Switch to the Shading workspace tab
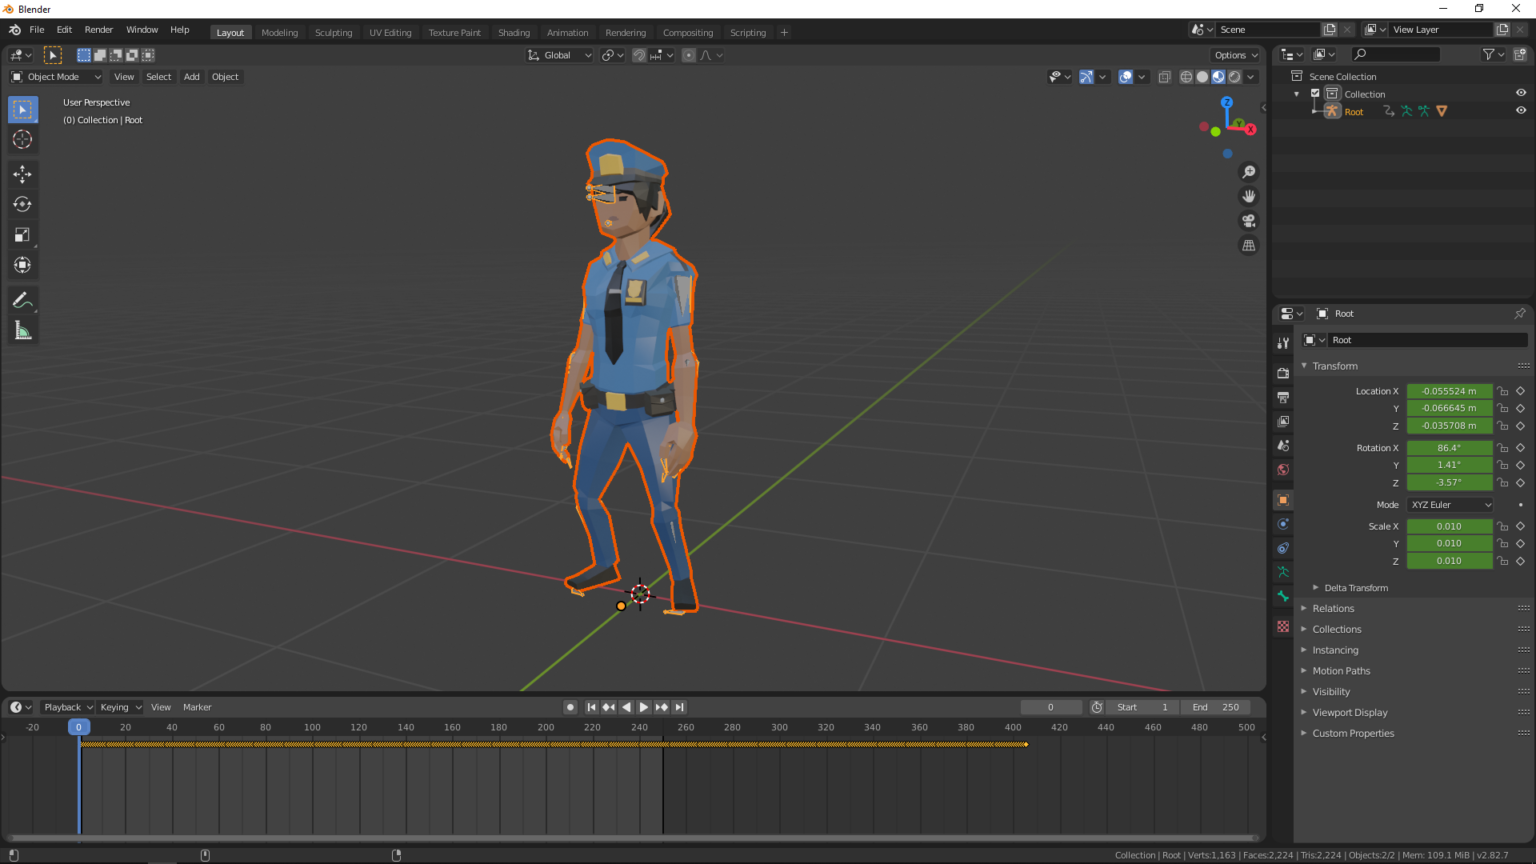The height and width of the screenshot is (864, 1536). point(514,32)
